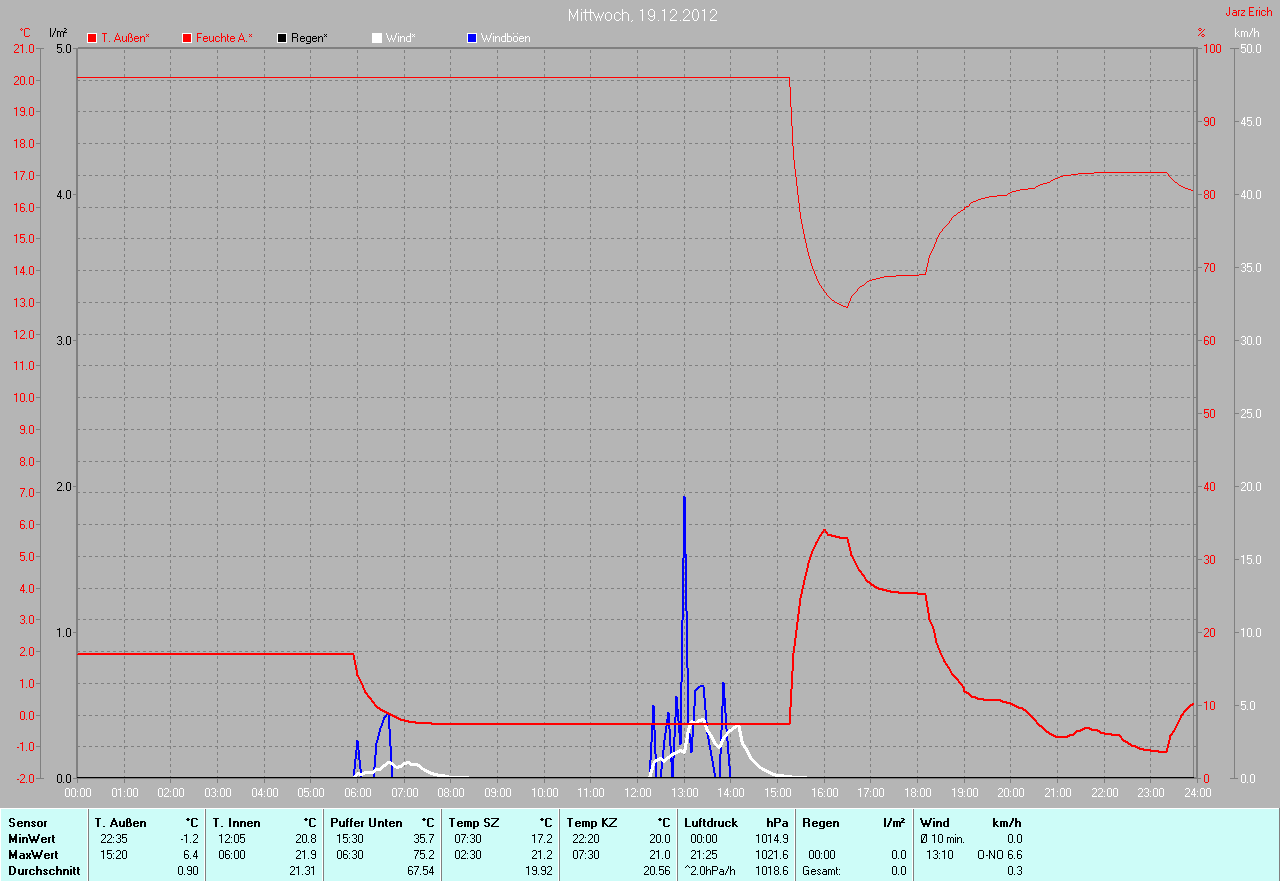The image size is (1280, 881).
Task: Click the white Wind legend swatch
Action: click(x=377, y=38)
